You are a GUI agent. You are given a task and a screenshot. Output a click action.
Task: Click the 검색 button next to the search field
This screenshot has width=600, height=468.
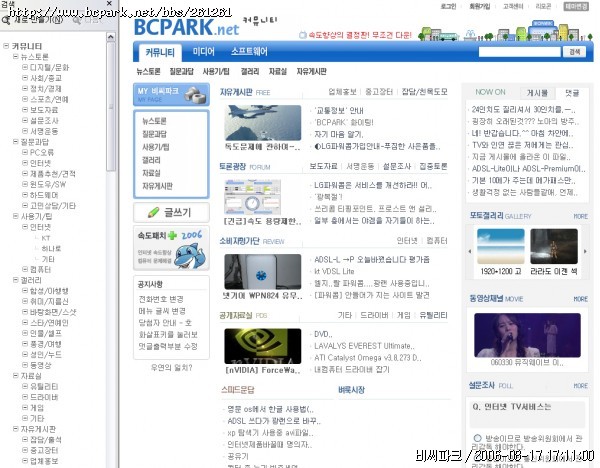coord(574,52)
